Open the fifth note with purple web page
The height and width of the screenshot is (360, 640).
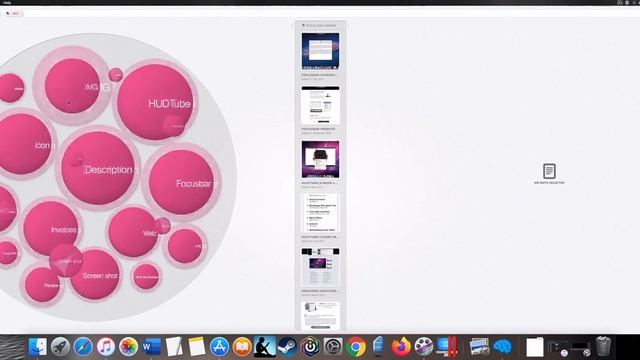pos(320,267)
